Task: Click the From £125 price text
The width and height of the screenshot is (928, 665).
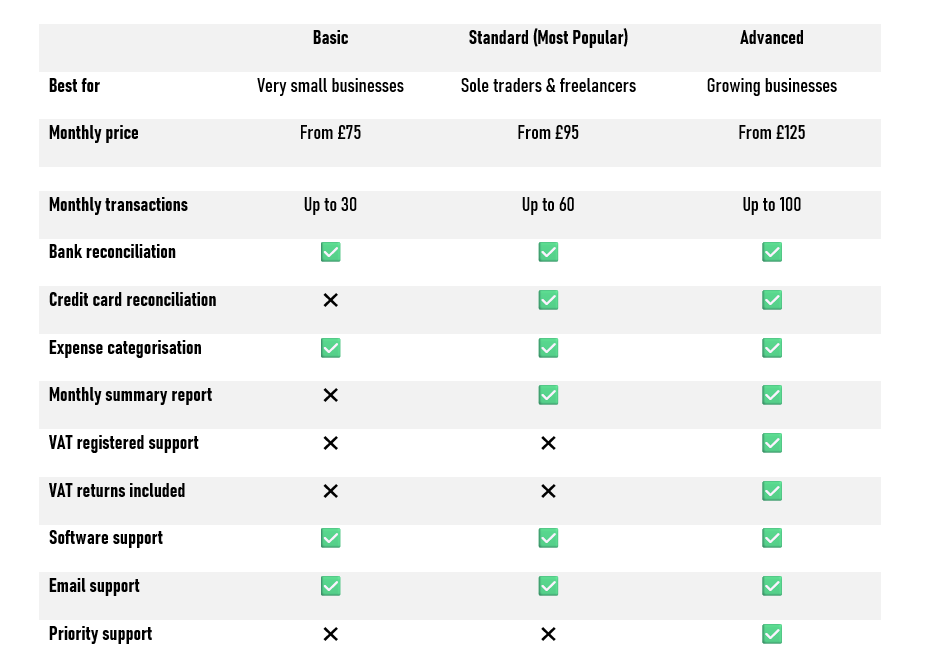Action: pos(771,133)
